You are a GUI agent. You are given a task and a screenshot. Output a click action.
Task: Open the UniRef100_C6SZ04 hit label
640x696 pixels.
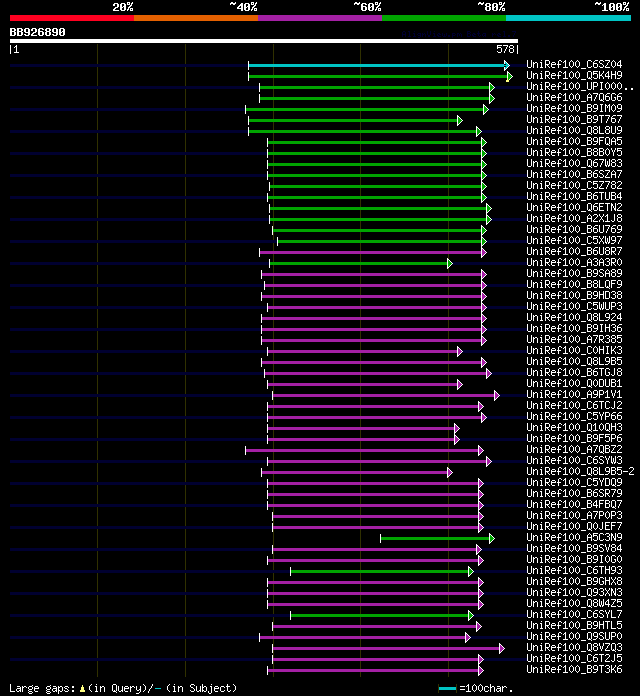(574, 64)
